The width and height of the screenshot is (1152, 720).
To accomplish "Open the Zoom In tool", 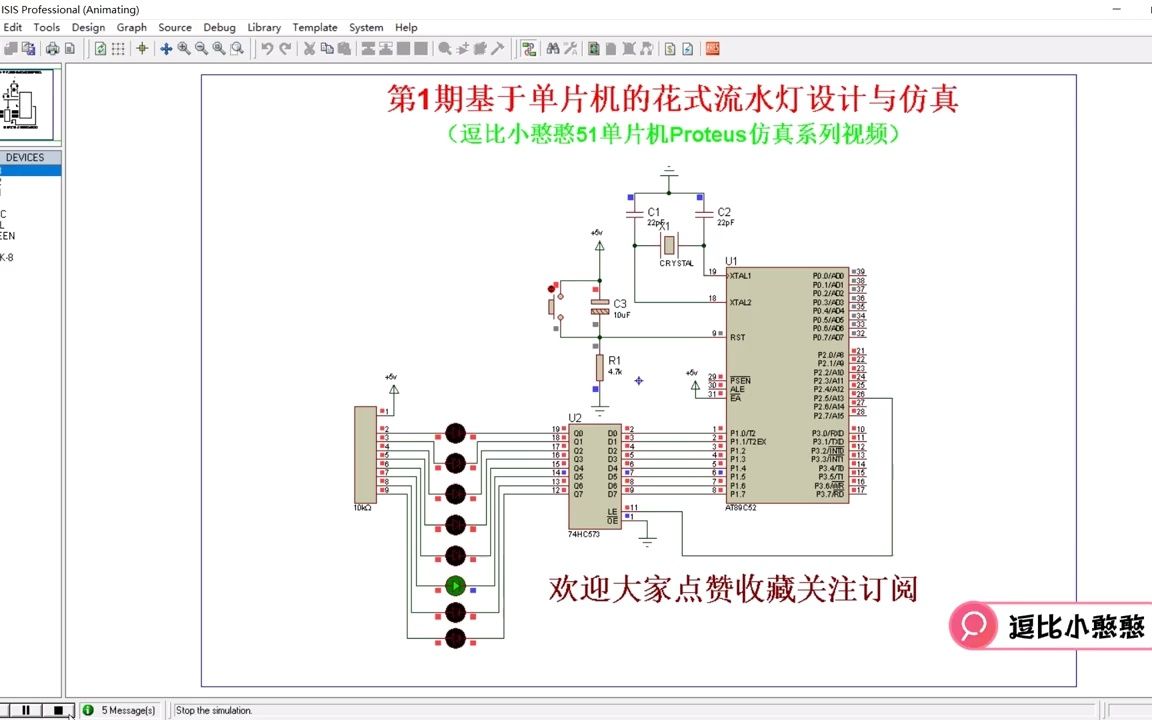I will (182, 48).
